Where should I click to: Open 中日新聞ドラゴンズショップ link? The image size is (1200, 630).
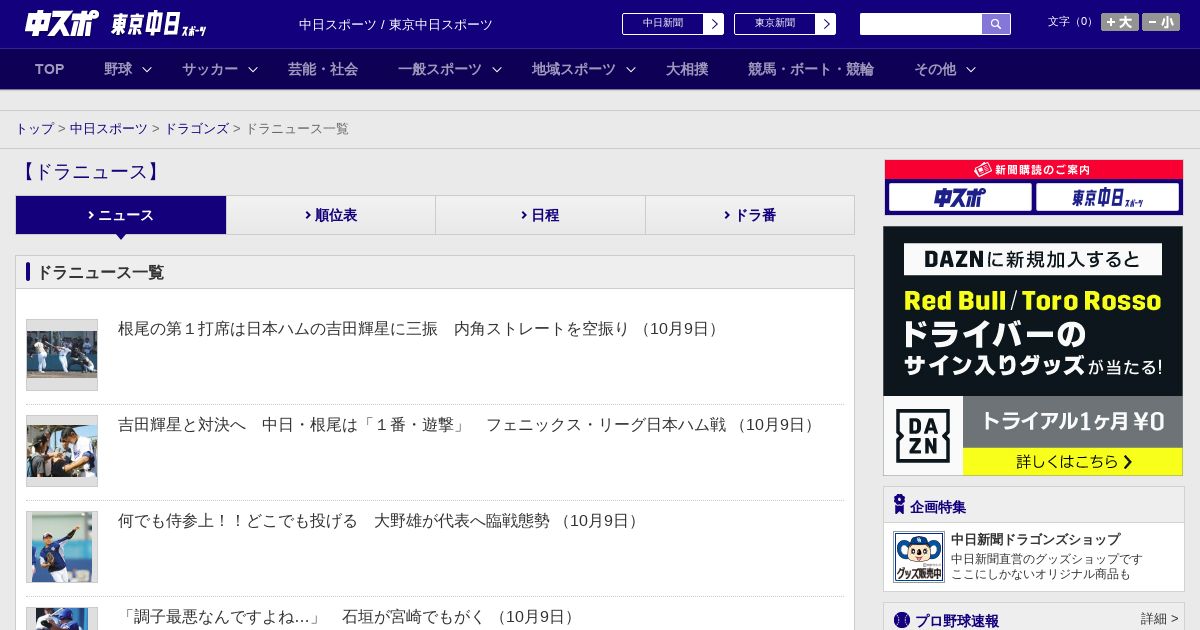[1035, 539]
